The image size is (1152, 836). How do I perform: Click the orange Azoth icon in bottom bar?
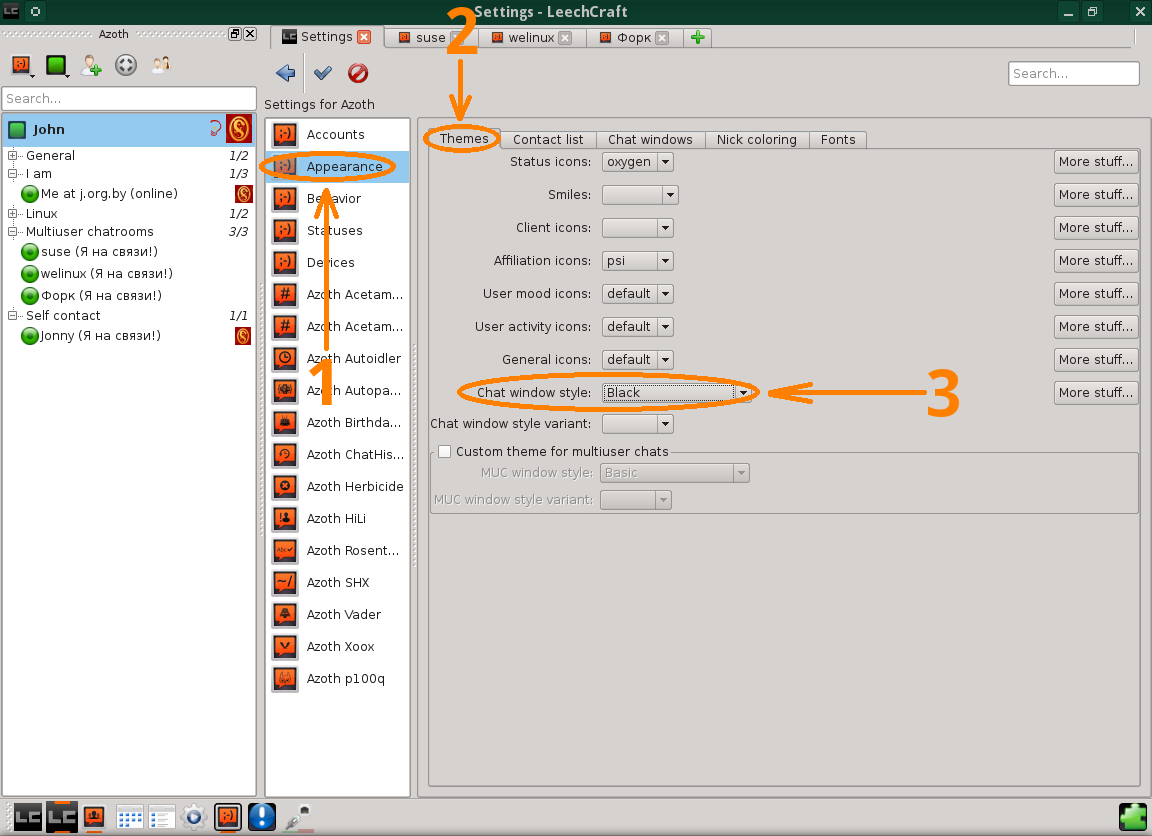point(228,816)
